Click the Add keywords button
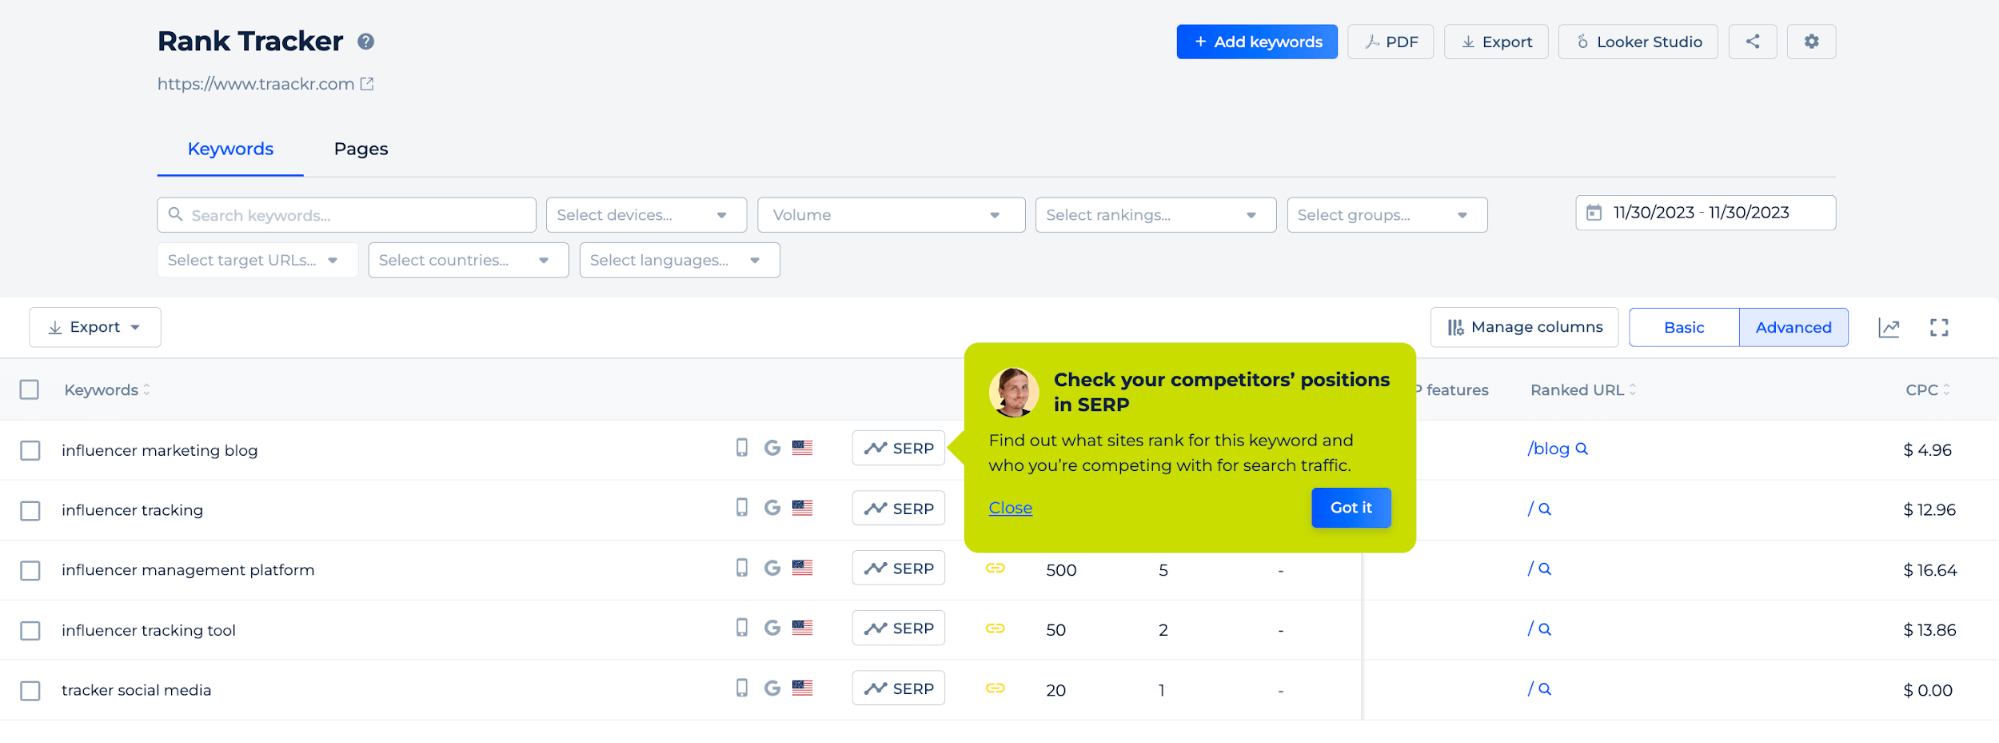The image size is (1999, 743). [x=1257, y=42]
